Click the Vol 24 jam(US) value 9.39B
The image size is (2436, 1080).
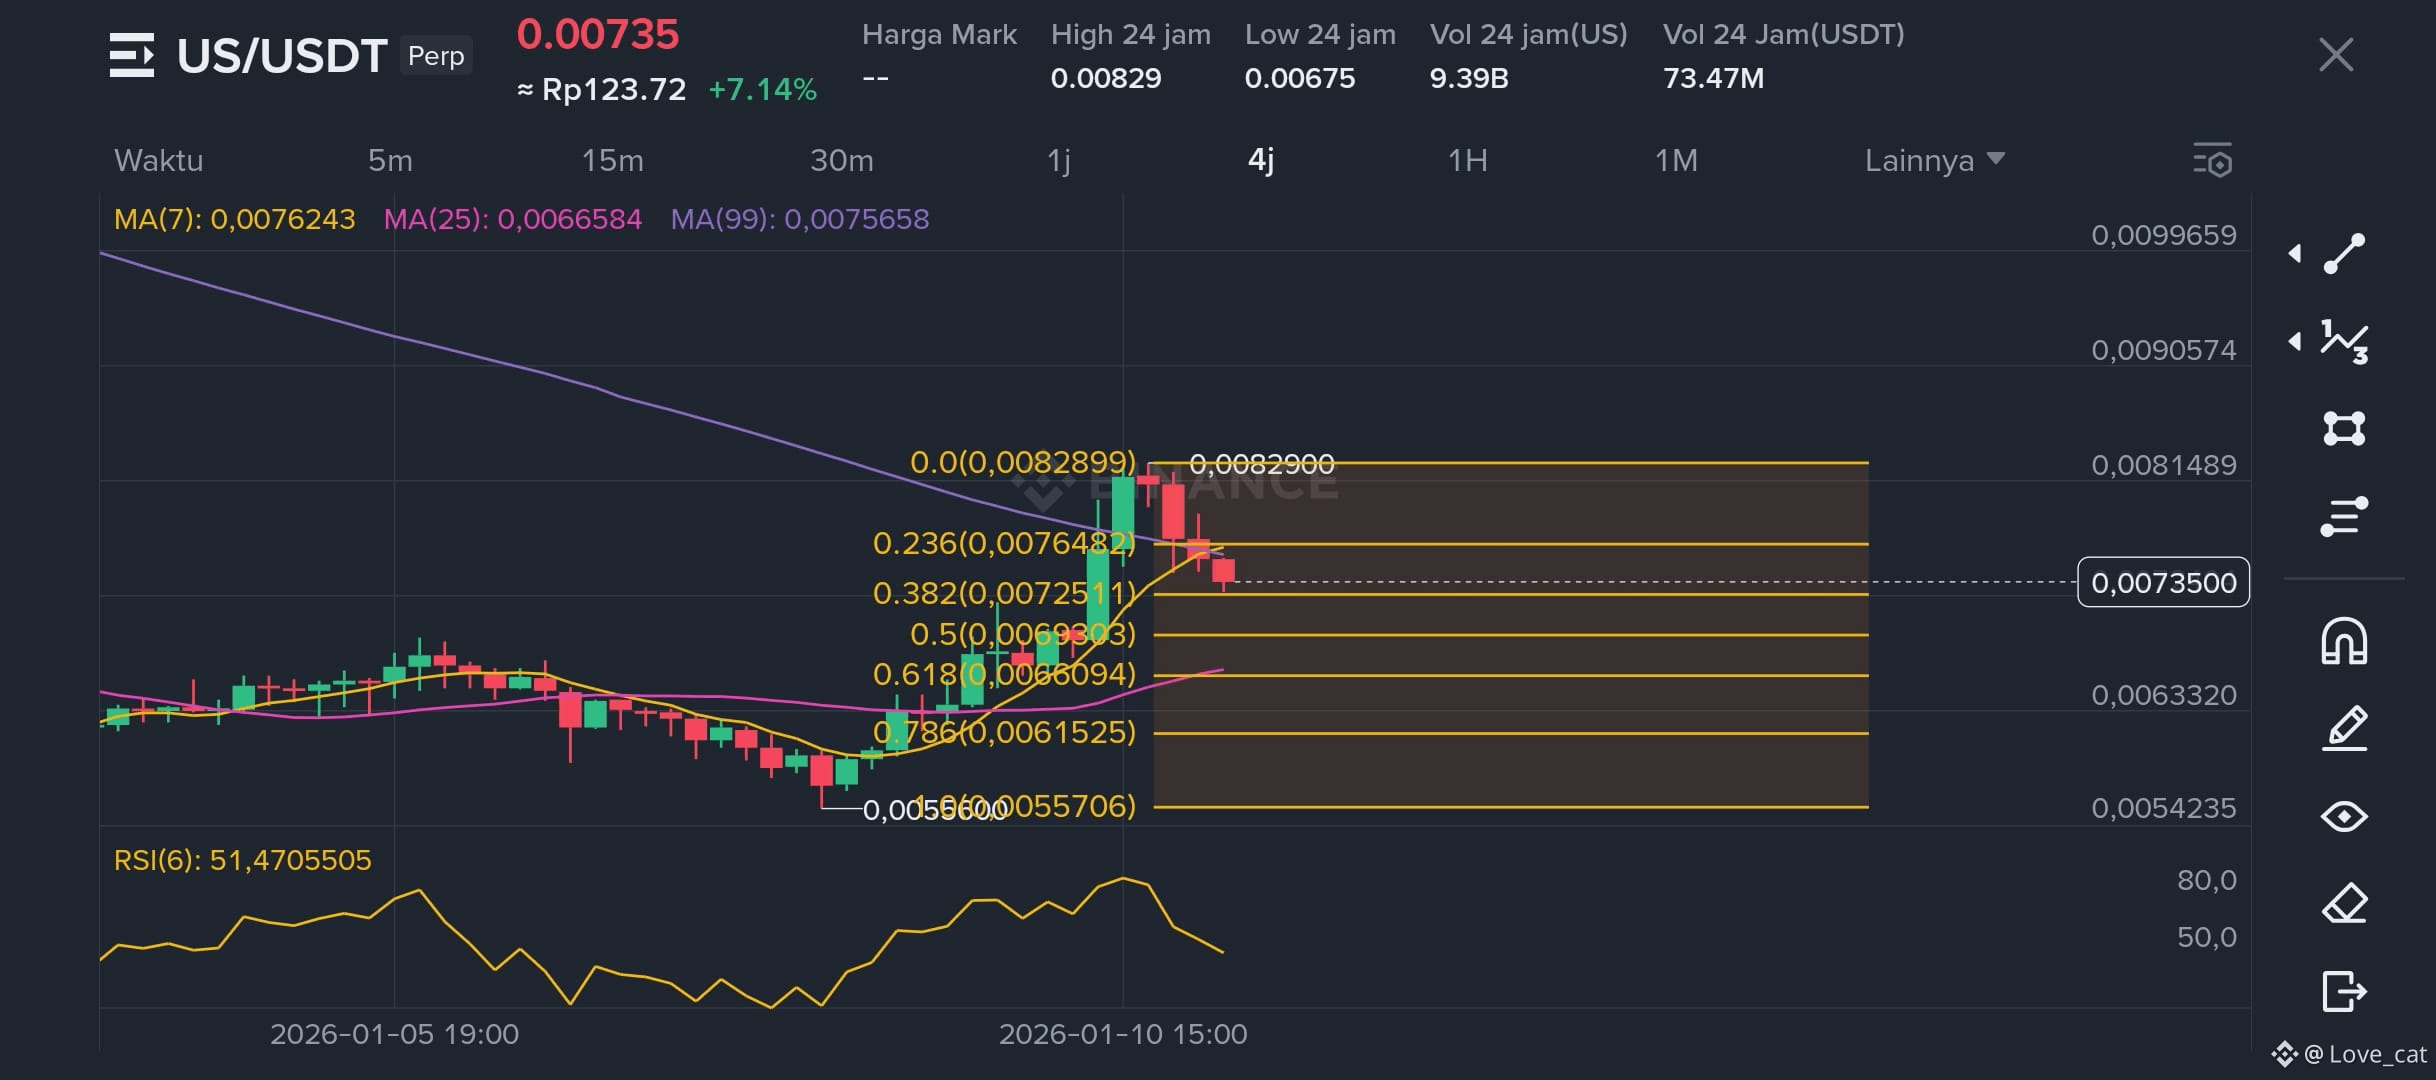coord(1468,78)
